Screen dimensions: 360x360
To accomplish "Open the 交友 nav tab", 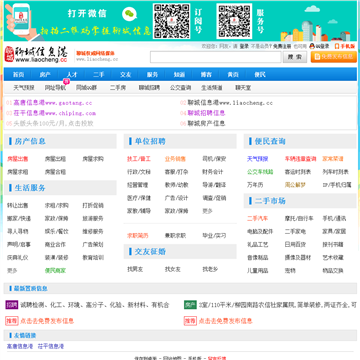I will [126, 75].
